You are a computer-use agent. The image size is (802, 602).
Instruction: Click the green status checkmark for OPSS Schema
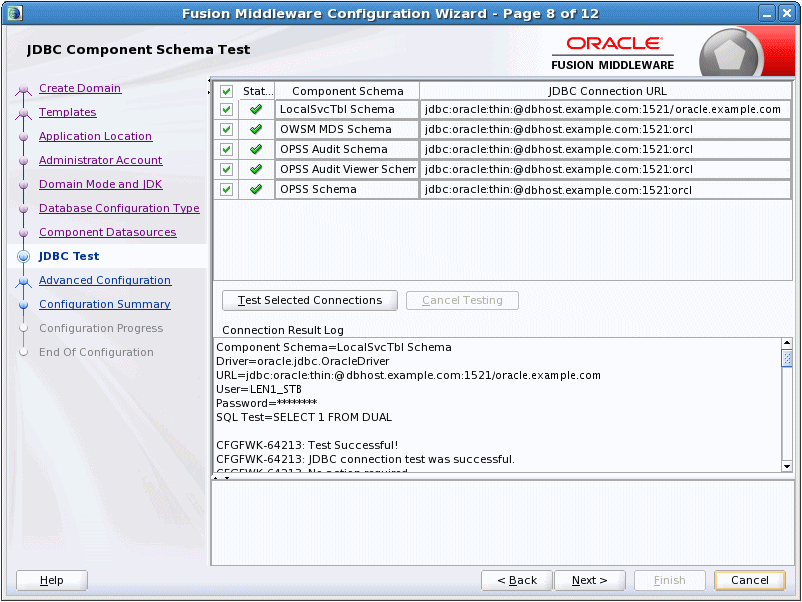pos(256,189)
